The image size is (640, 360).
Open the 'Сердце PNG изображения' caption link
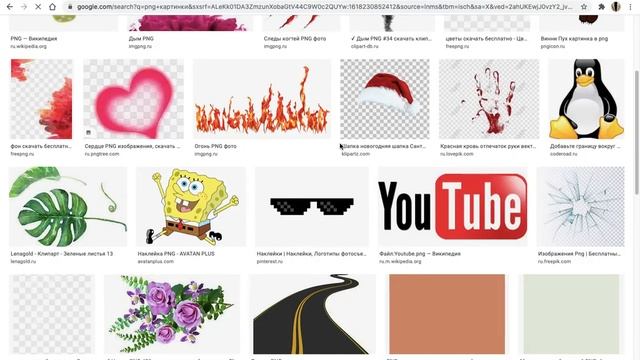tap(132, 146)
